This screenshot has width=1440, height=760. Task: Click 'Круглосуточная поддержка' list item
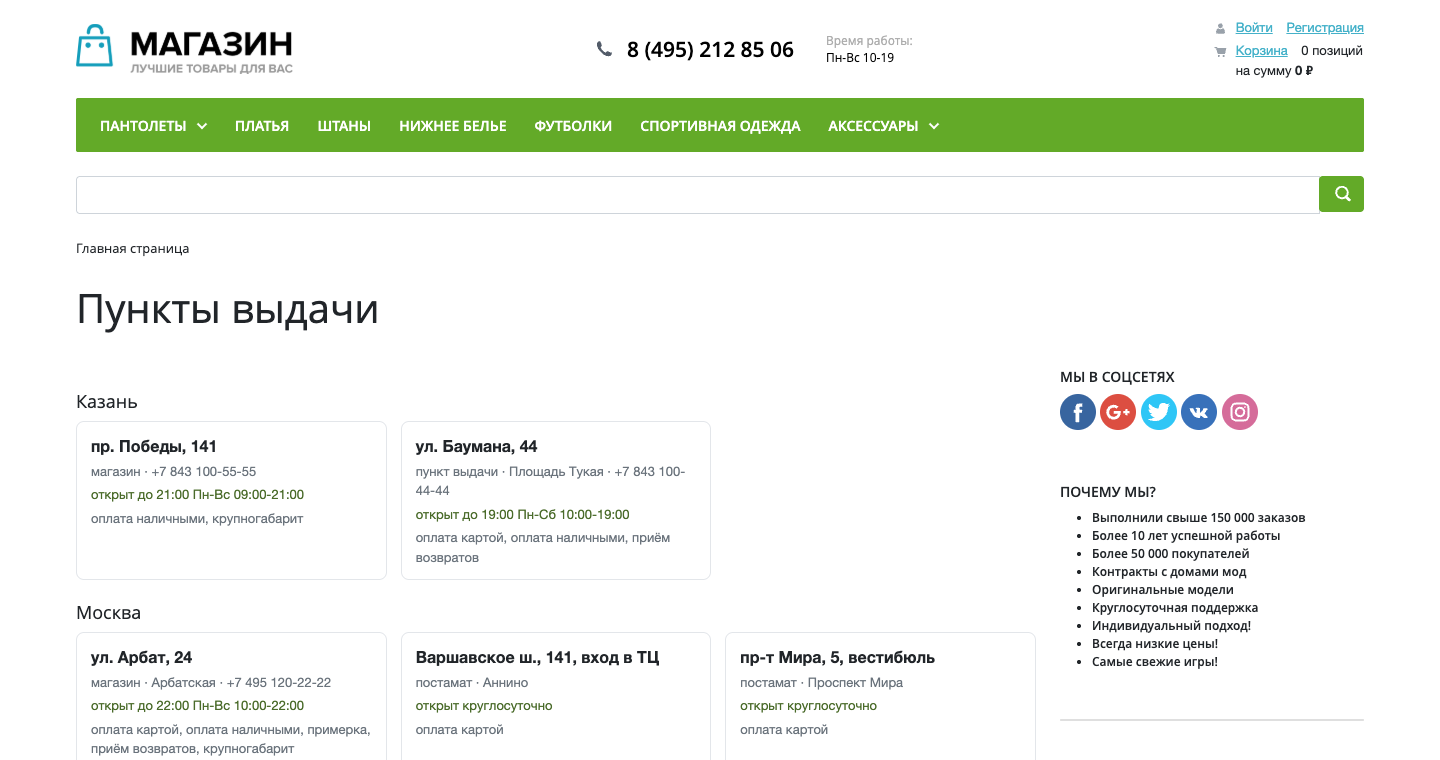pos(1175,608)
